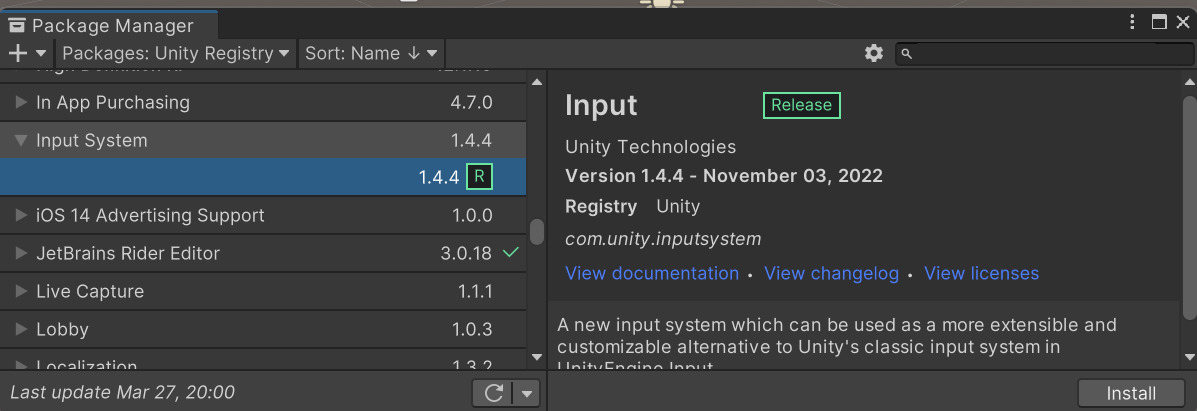The image size is (1197, 411).
Task: Click the Lobby package name
Action: pyautogui.click(x=62, y=329)
